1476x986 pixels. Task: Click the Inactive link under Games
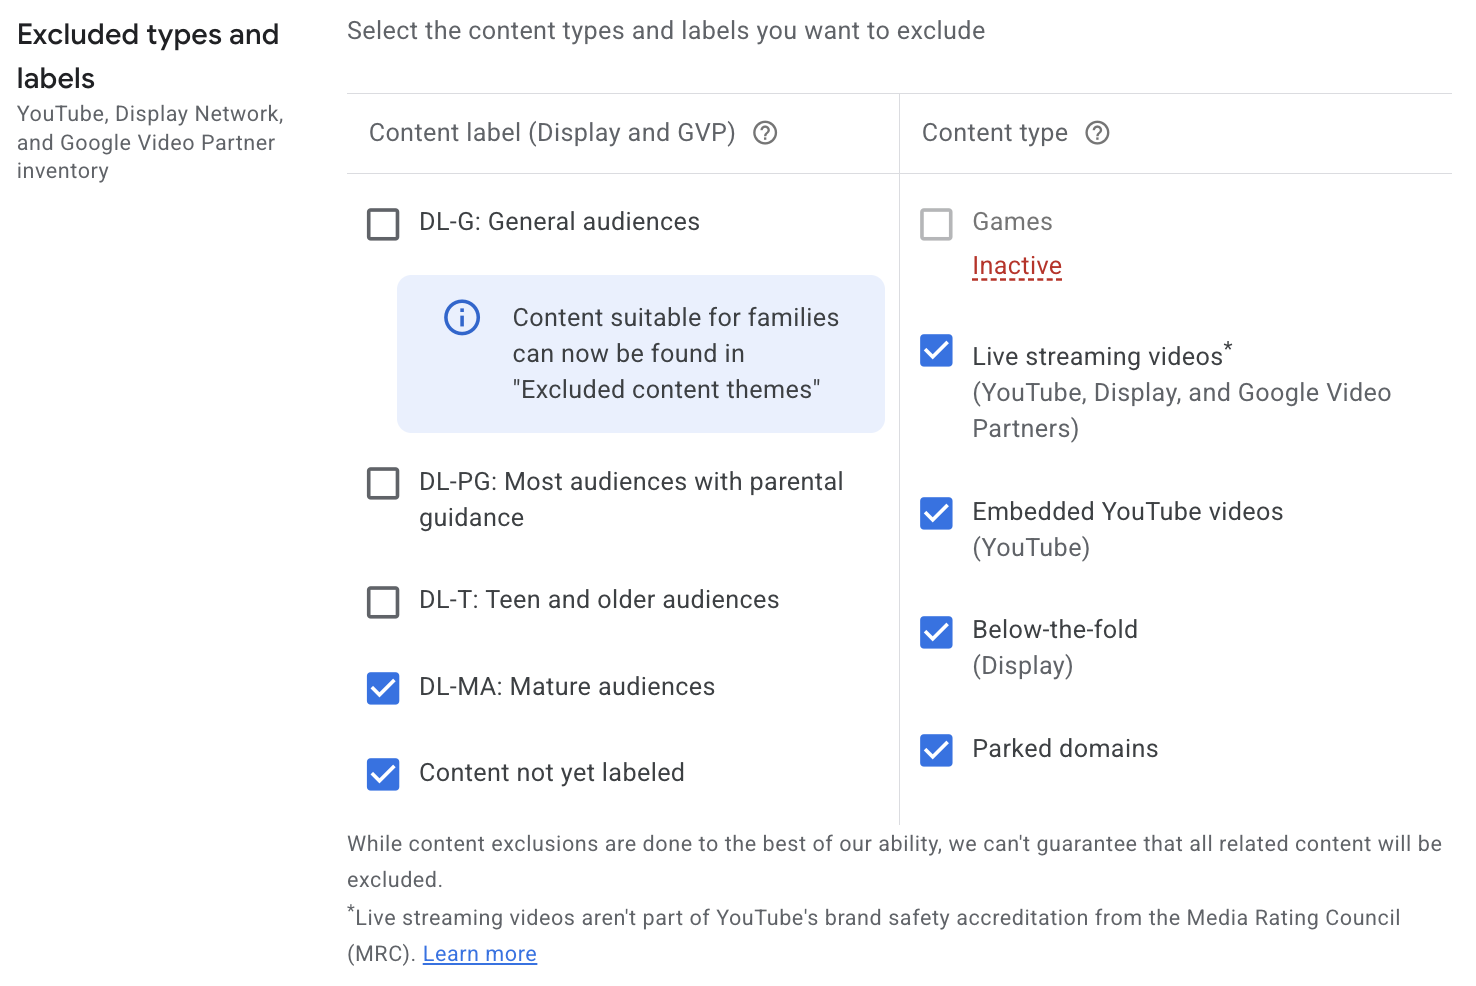click(x=1017, y=265)
